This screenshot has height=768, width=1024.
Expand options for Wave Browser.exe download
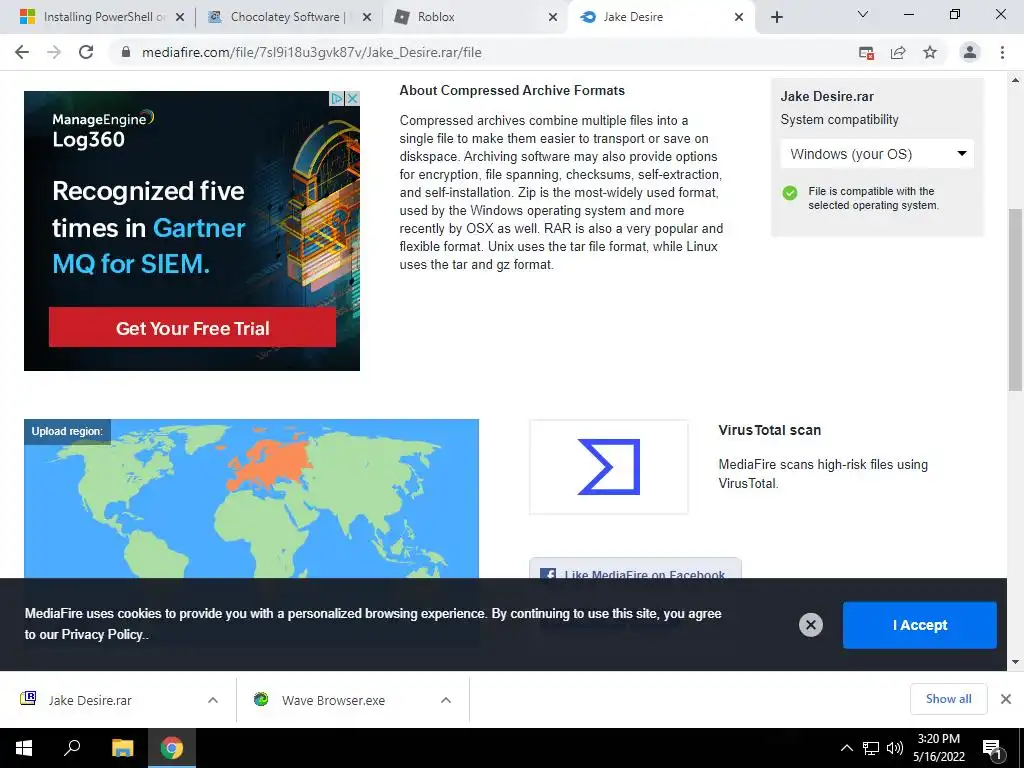446,700
